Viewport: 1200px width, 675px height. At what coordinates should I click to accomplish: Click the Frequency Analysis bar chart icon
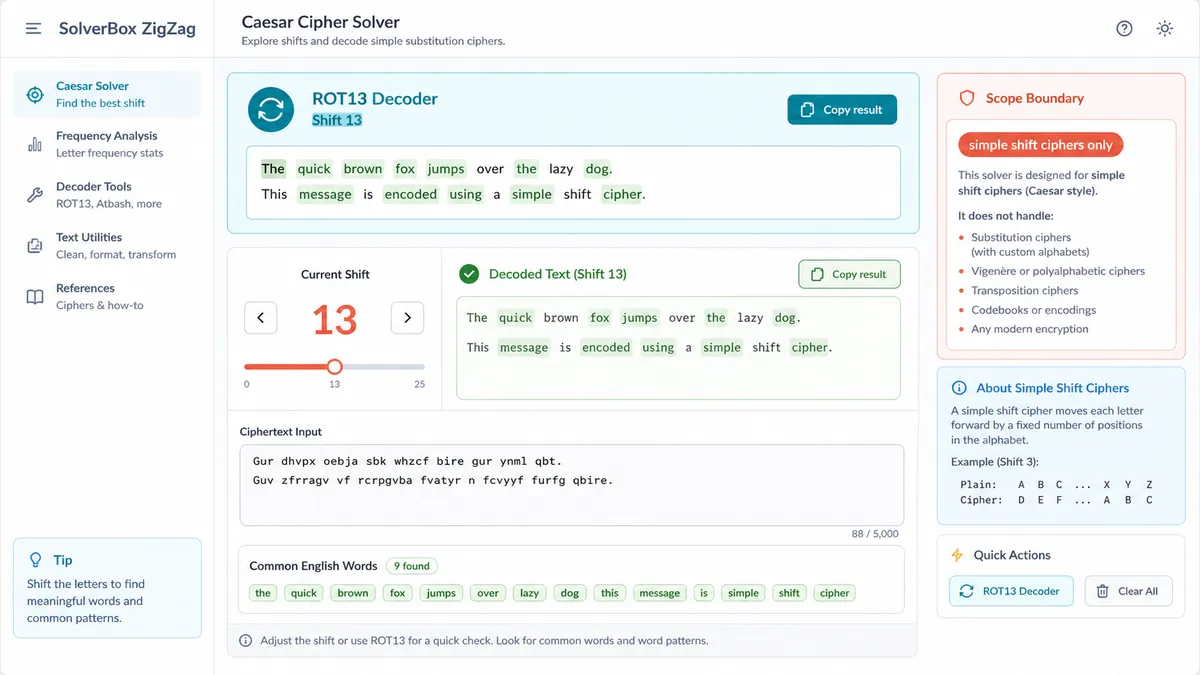click(35, 145)
